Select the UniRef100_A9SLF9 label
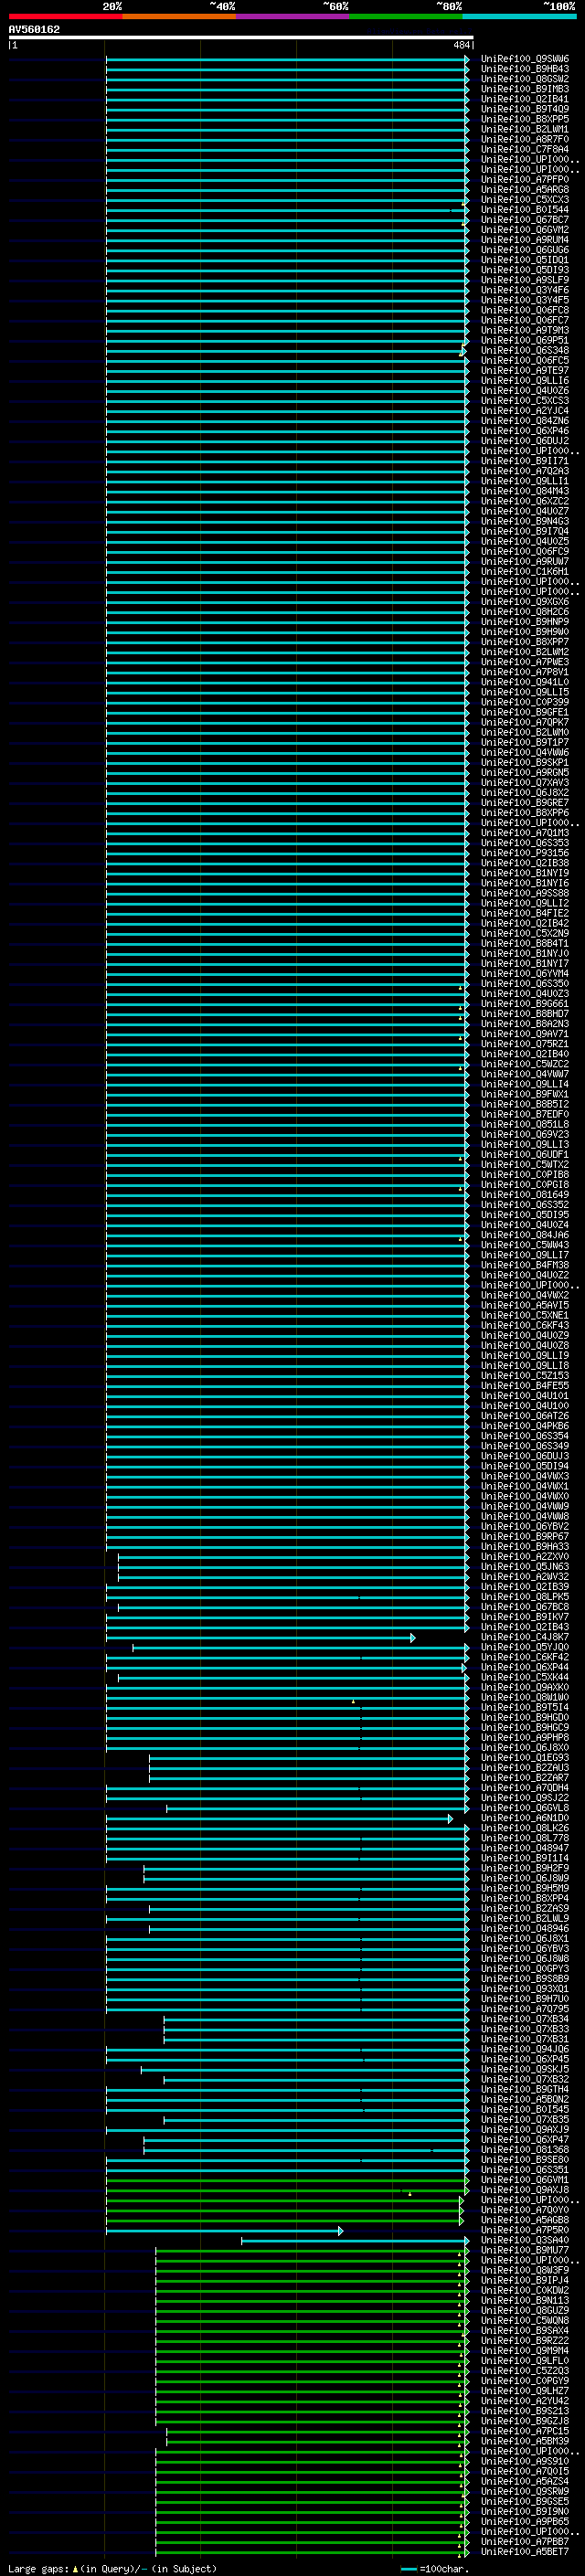 pyautogui.click(x=525, y=280)
